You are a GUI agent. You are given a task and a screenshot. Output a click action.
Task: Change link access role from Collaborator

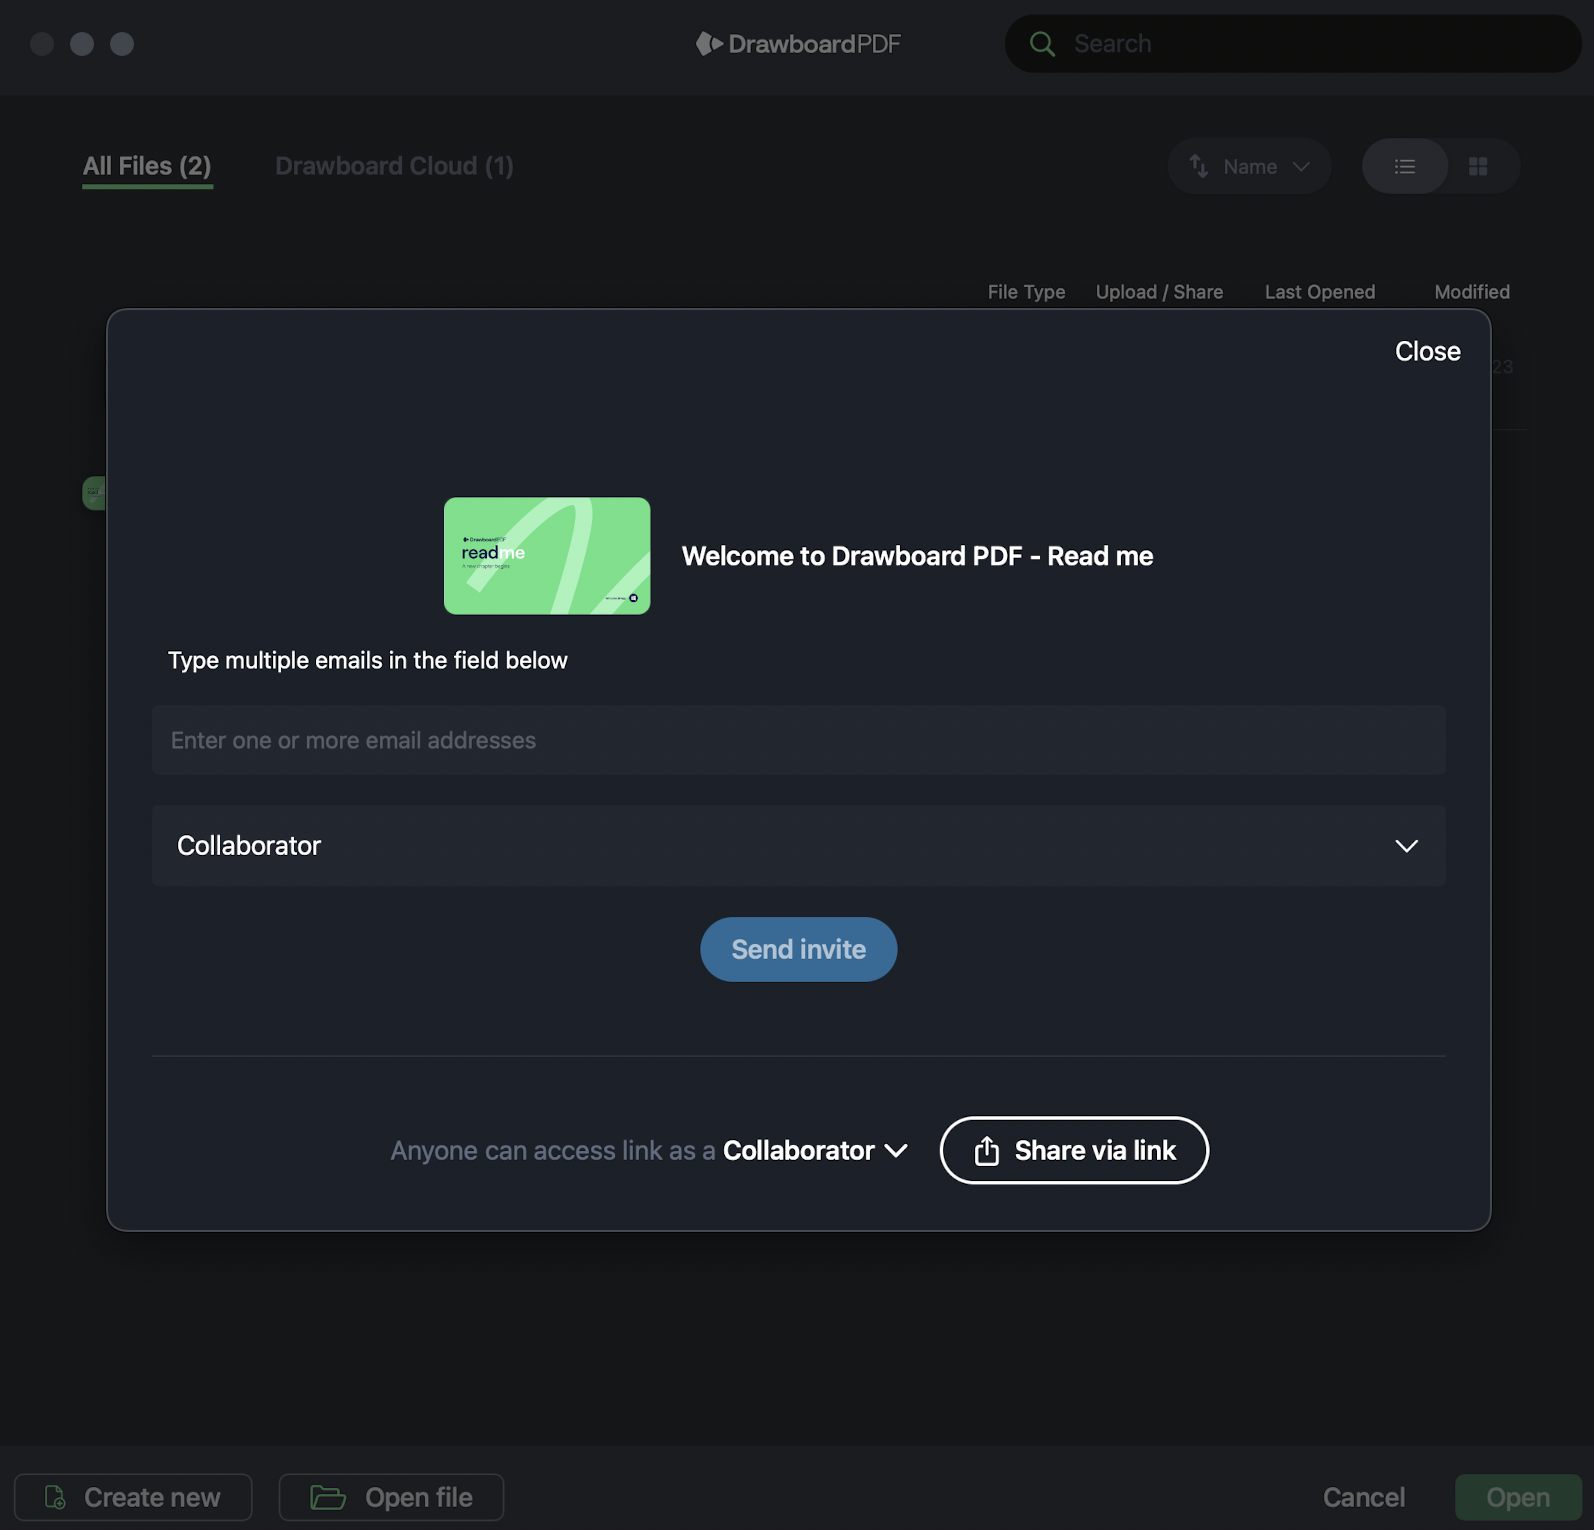point(815,1151)
